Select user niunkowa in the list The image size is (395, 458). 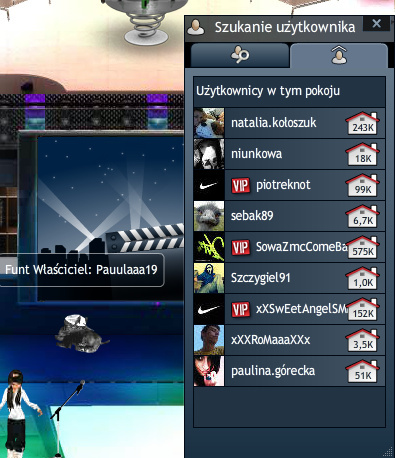click(x=289, y=154)
